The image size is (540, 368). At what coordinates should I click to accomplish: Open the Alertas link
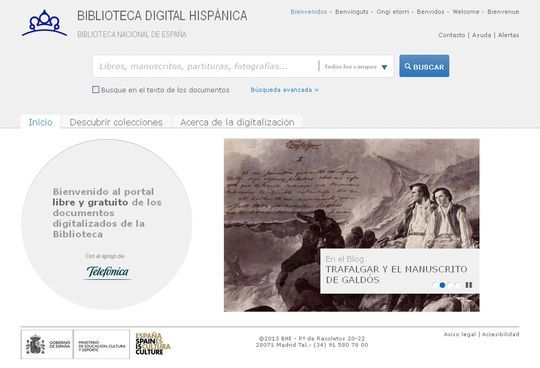[509, 35]
